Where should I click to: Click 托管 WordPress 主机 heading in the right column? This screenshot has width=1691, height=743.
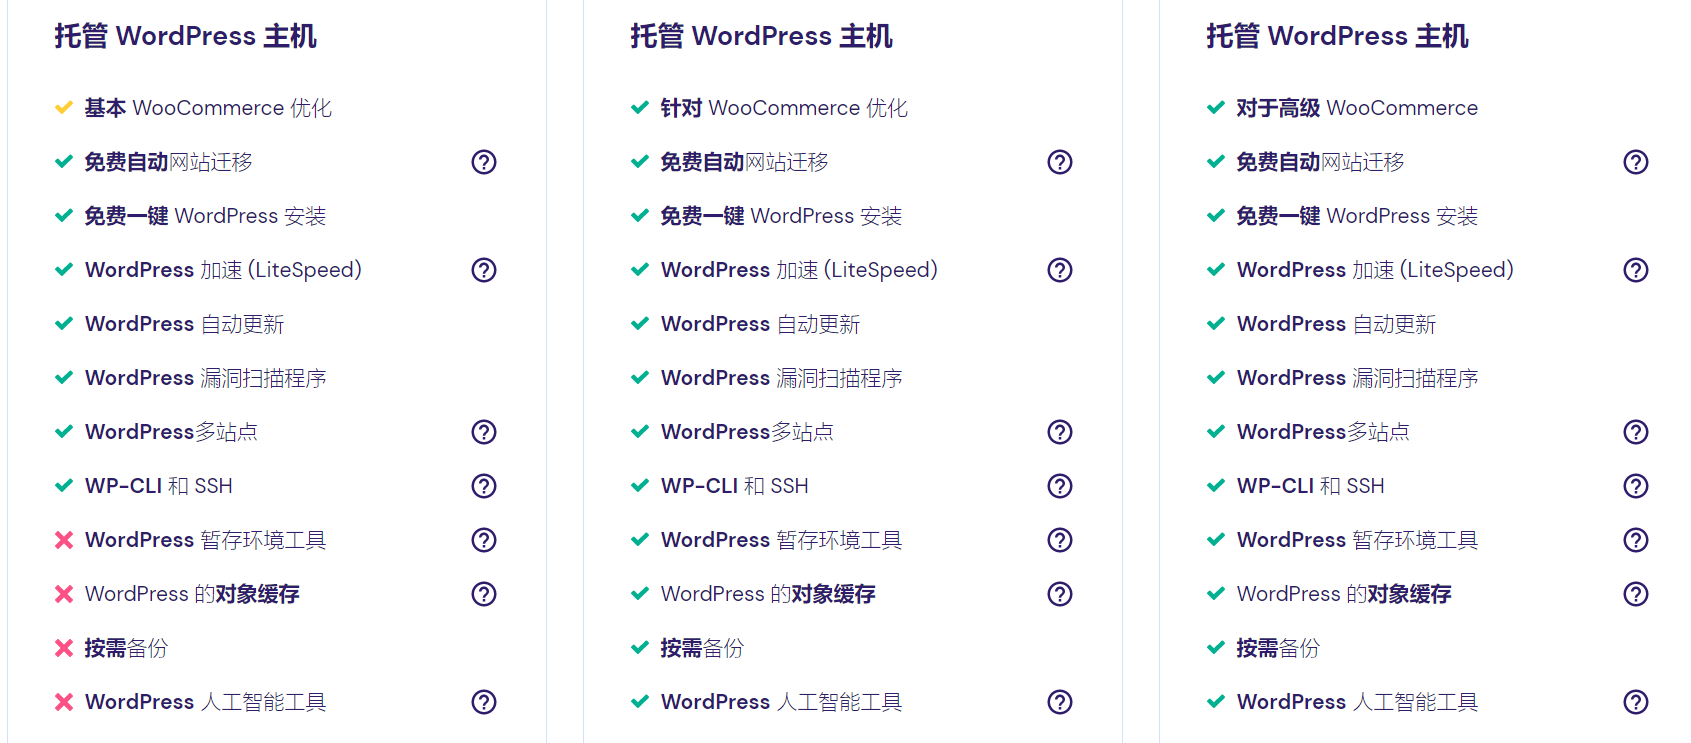(1337, 36)
